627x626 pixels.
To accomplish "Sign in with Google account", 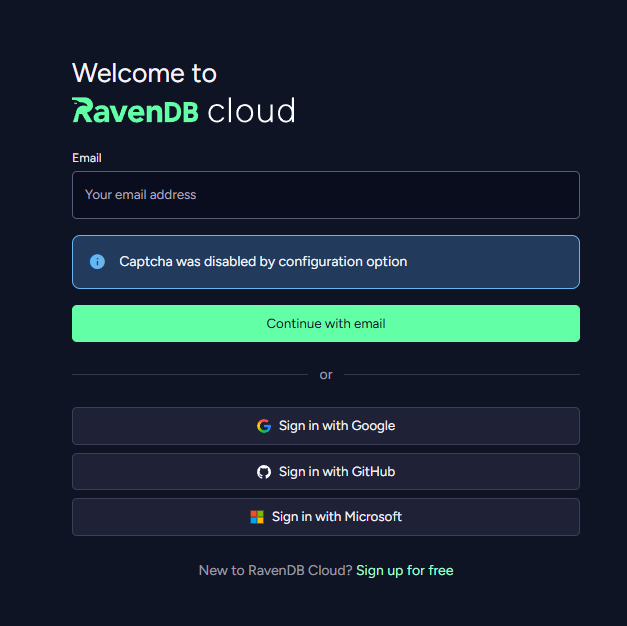I will 325,426.
